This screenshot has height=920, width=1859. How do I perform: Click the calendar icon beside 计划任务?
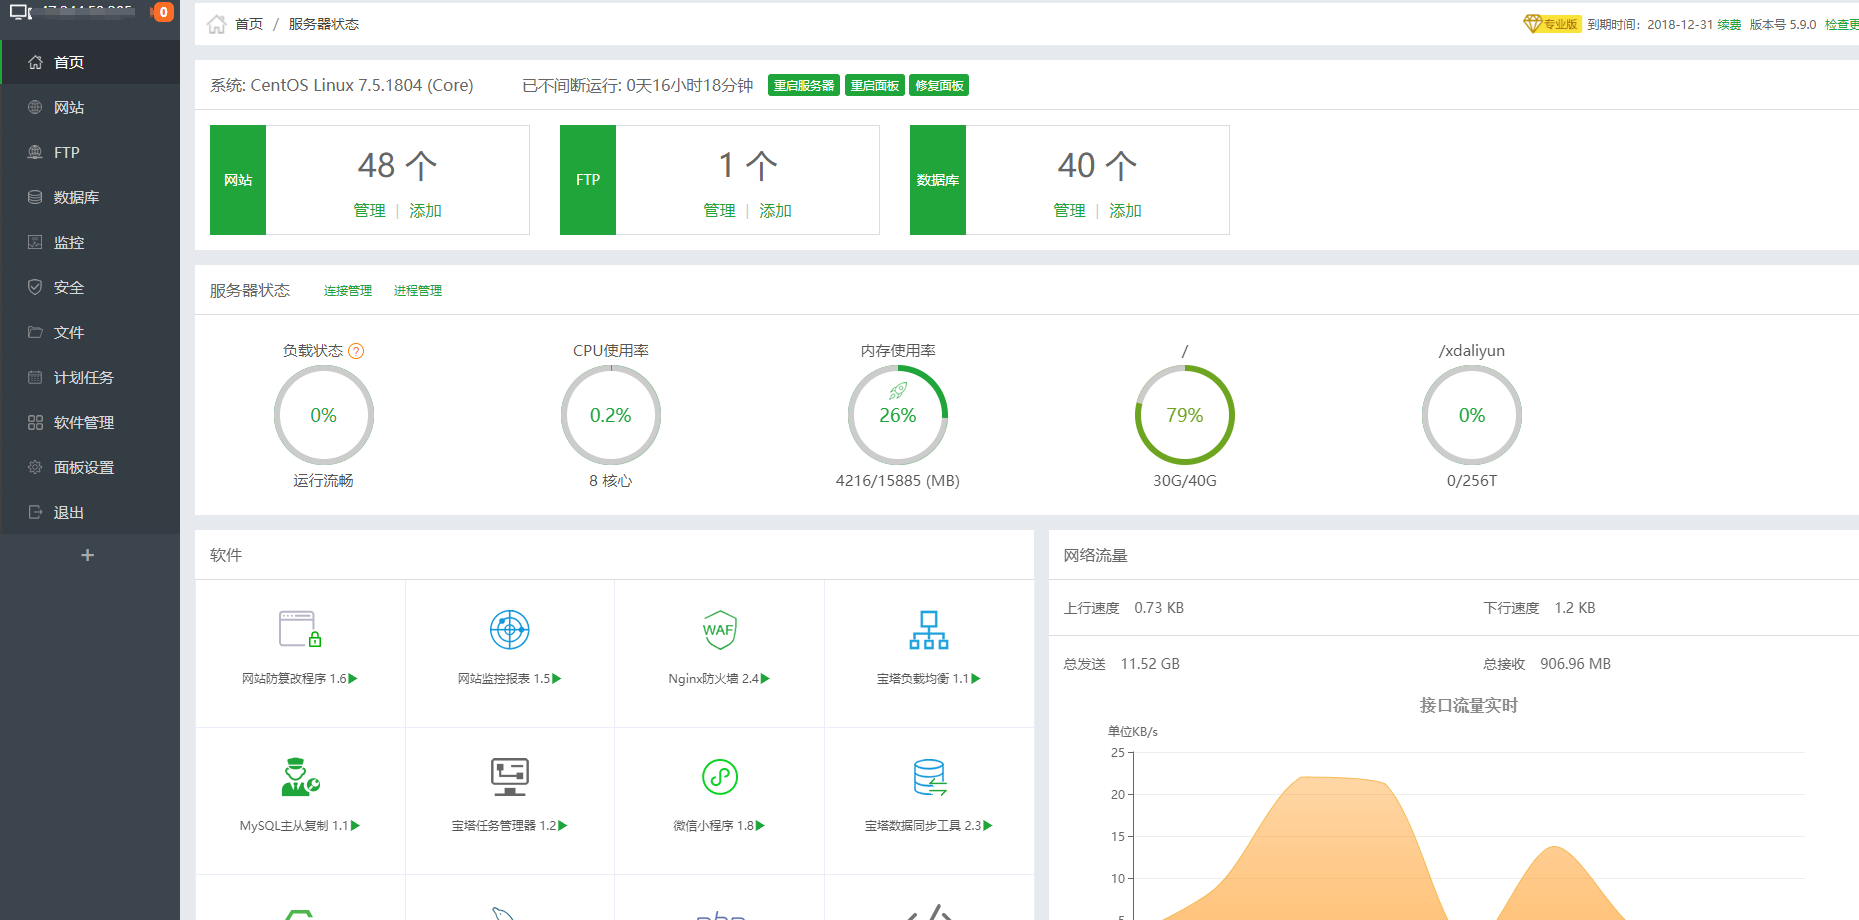[x=35, y=377]
